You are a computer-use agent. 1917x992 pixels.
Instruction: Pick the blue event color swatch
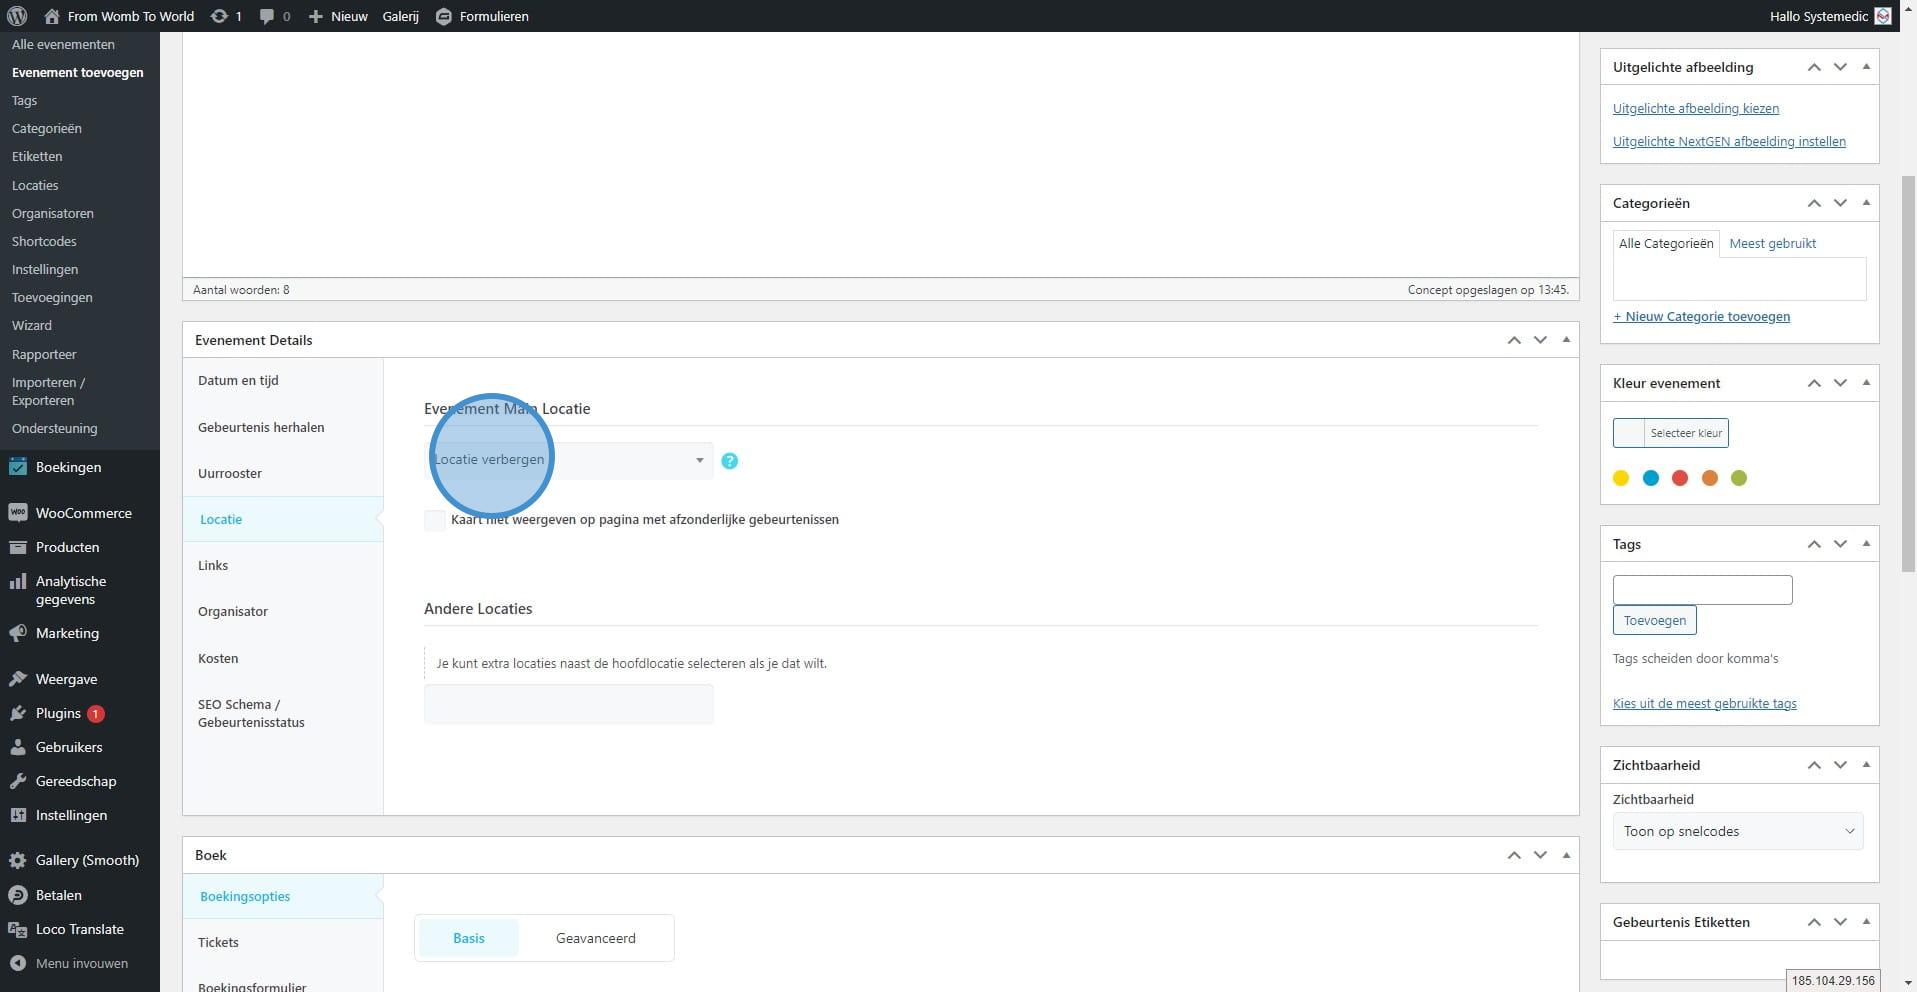click(x=1651, y=478)
